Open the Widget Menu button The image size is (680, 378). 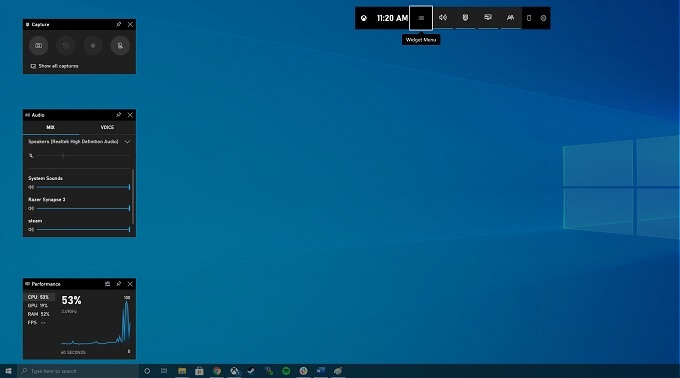tap(421, 18)
